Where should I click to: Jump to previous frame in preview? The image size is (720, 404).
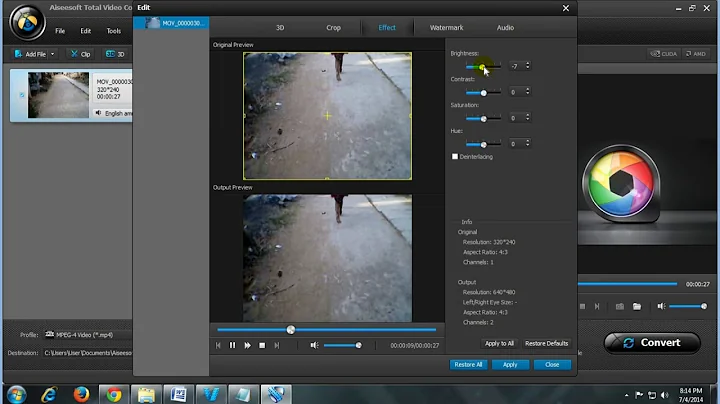tap(218, 345)
